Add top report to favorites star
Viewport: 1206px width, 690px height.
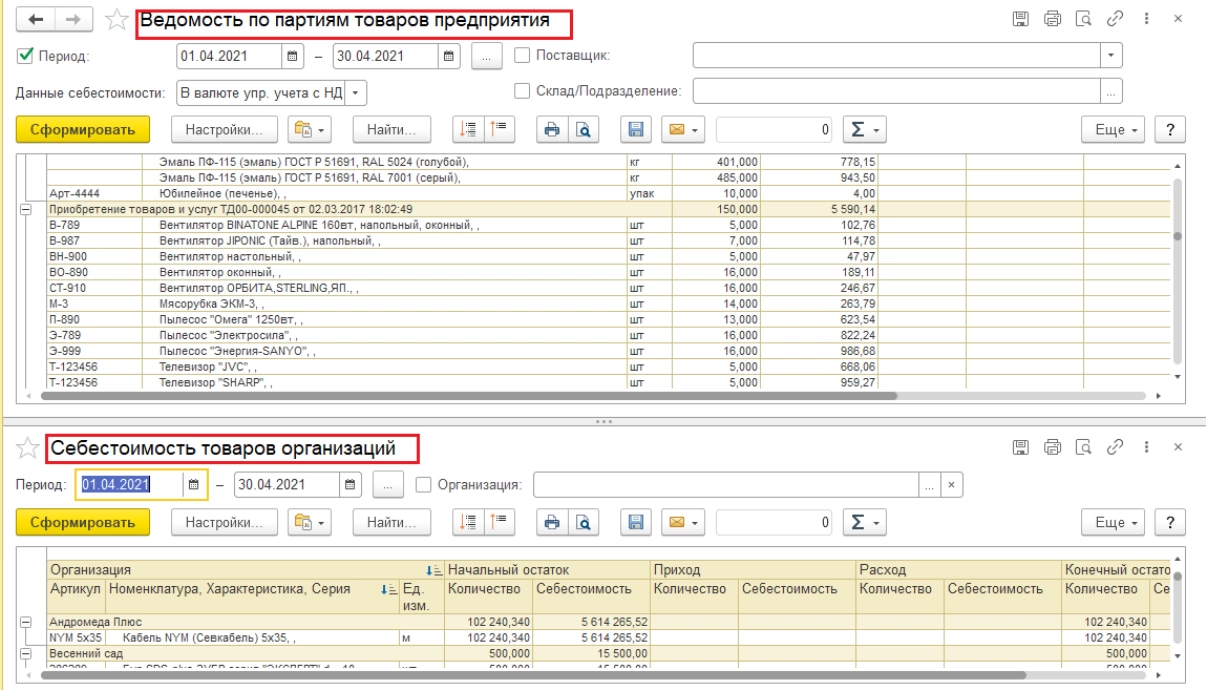(x=117, y=19)
